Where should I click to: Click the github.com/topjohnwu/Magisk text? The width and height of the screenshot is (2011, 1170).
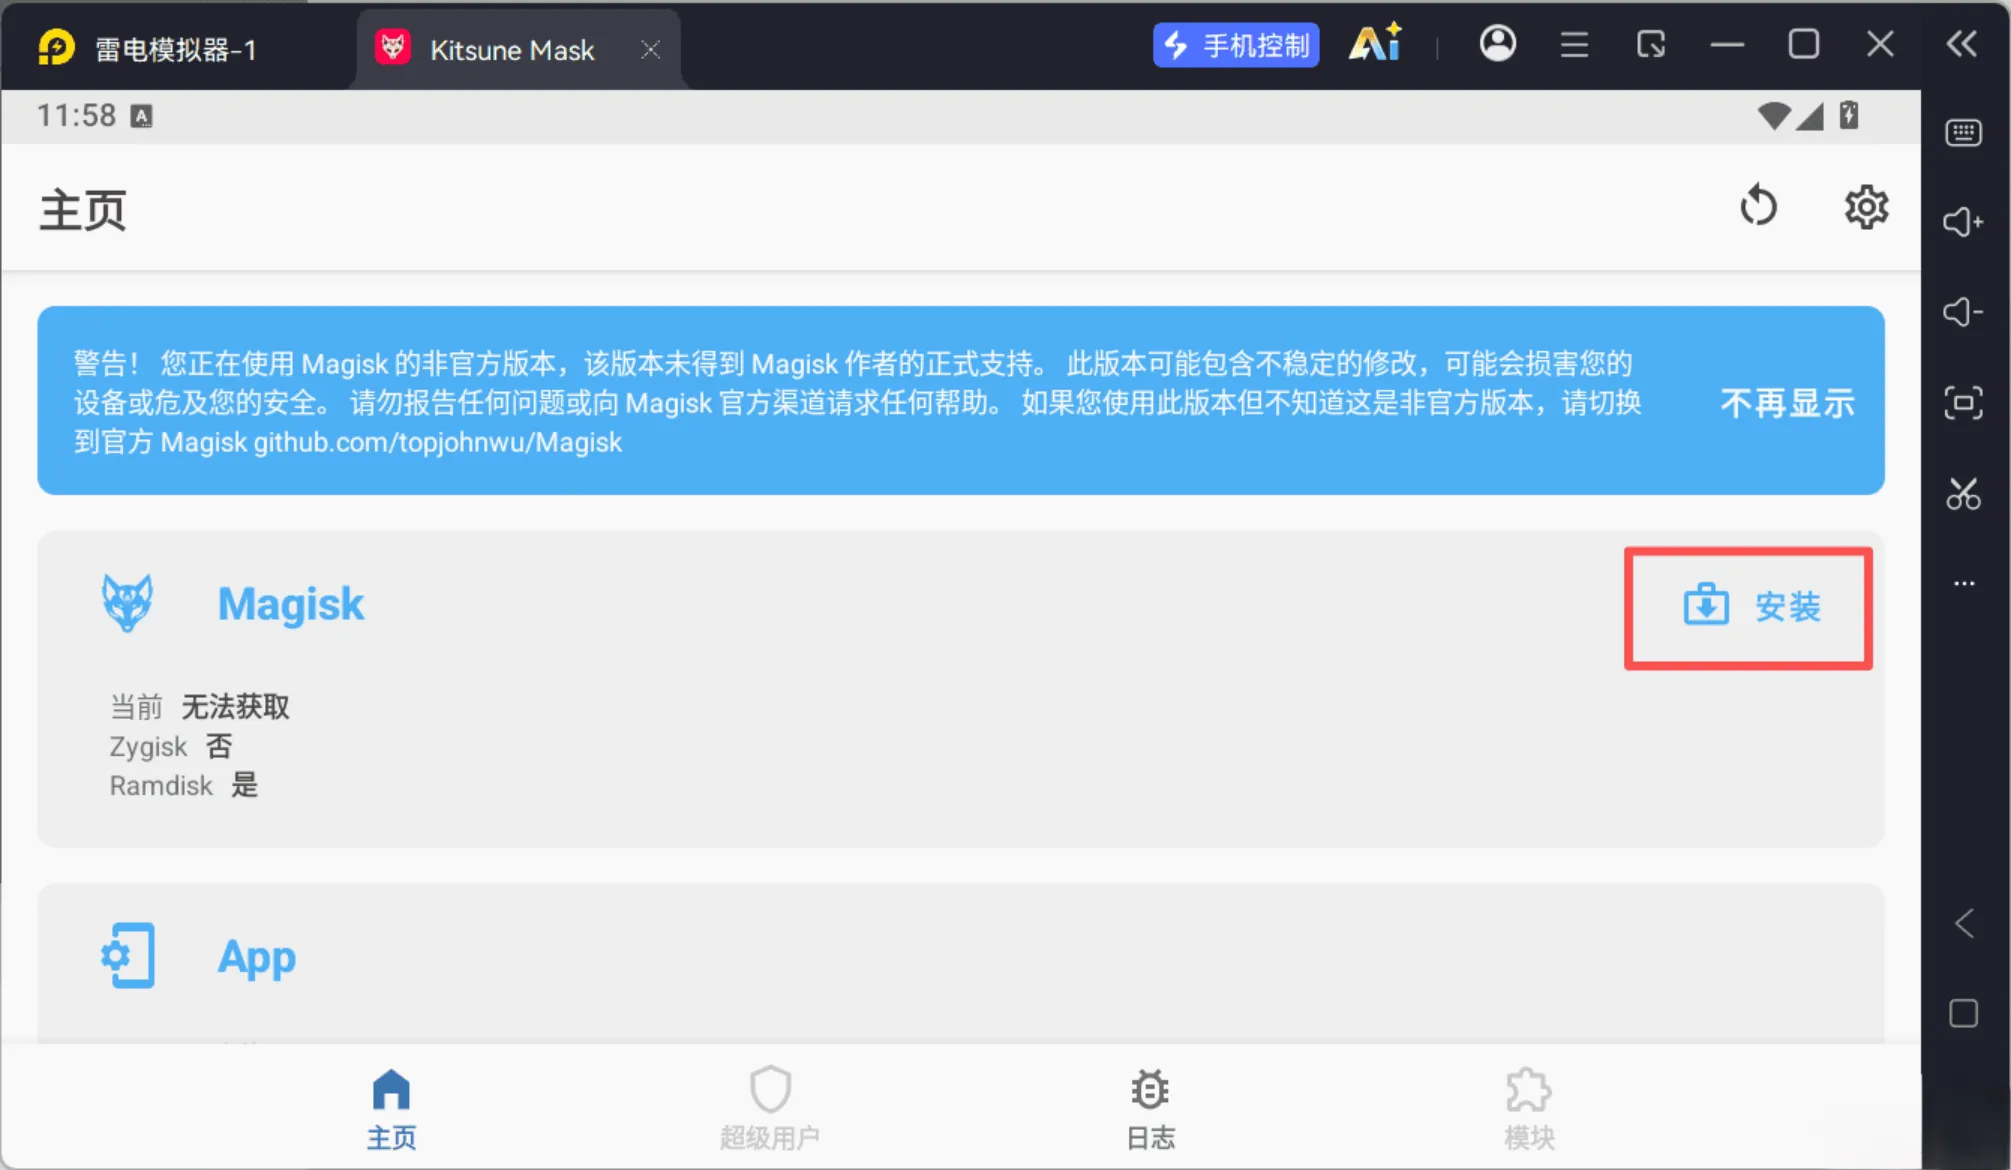(x=438, y=442)
